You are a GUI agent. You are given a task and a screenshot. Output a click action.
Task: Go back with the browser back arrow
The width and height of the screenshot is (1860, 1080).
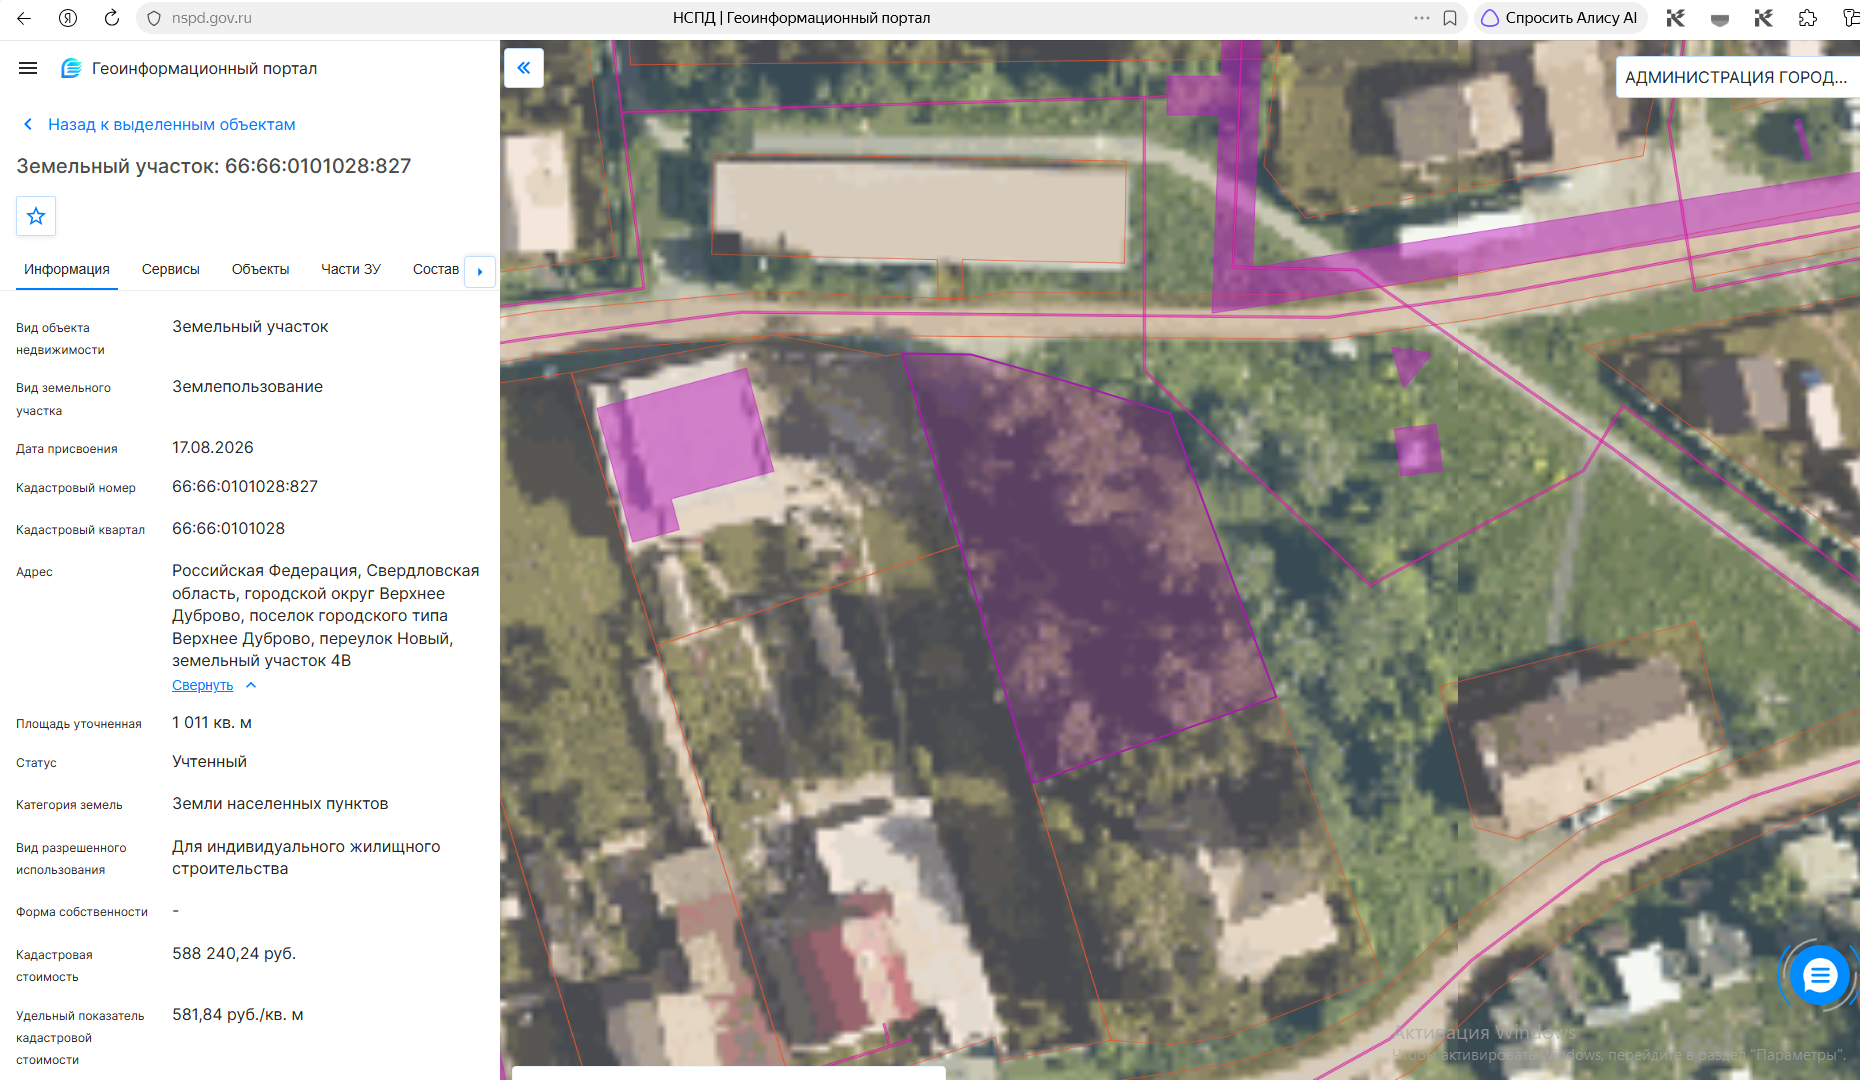(x=24, y=18)
